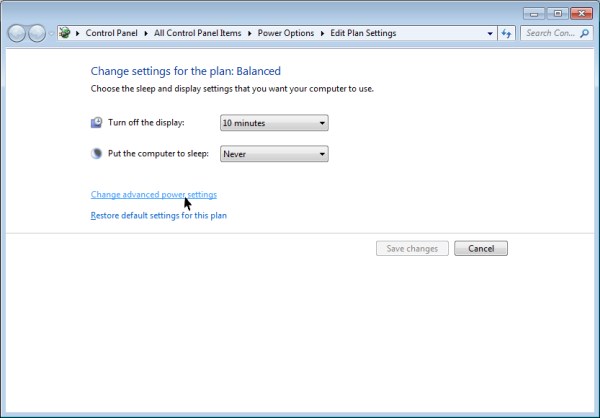
Task: Click the 'Turn off the display:' label
Action: [146, 122]
